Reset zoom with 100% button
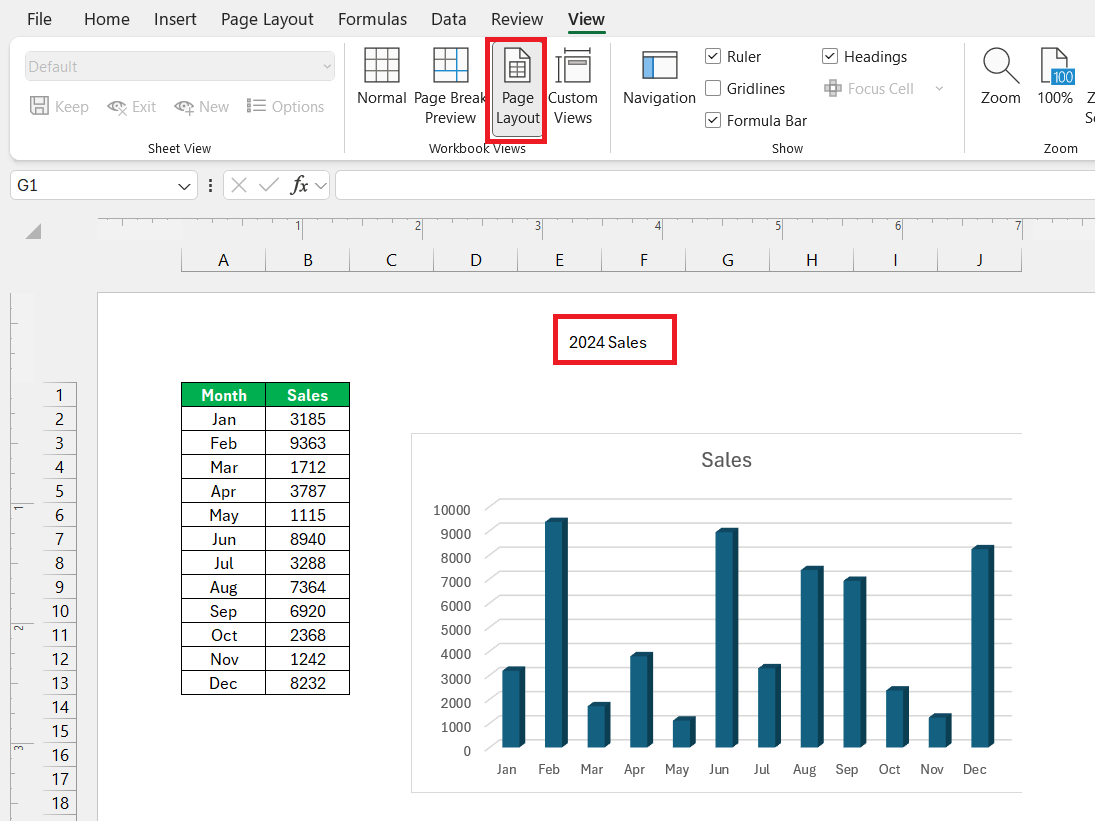This screenshot has height=821, width=1095. (x=1054, y=77)
